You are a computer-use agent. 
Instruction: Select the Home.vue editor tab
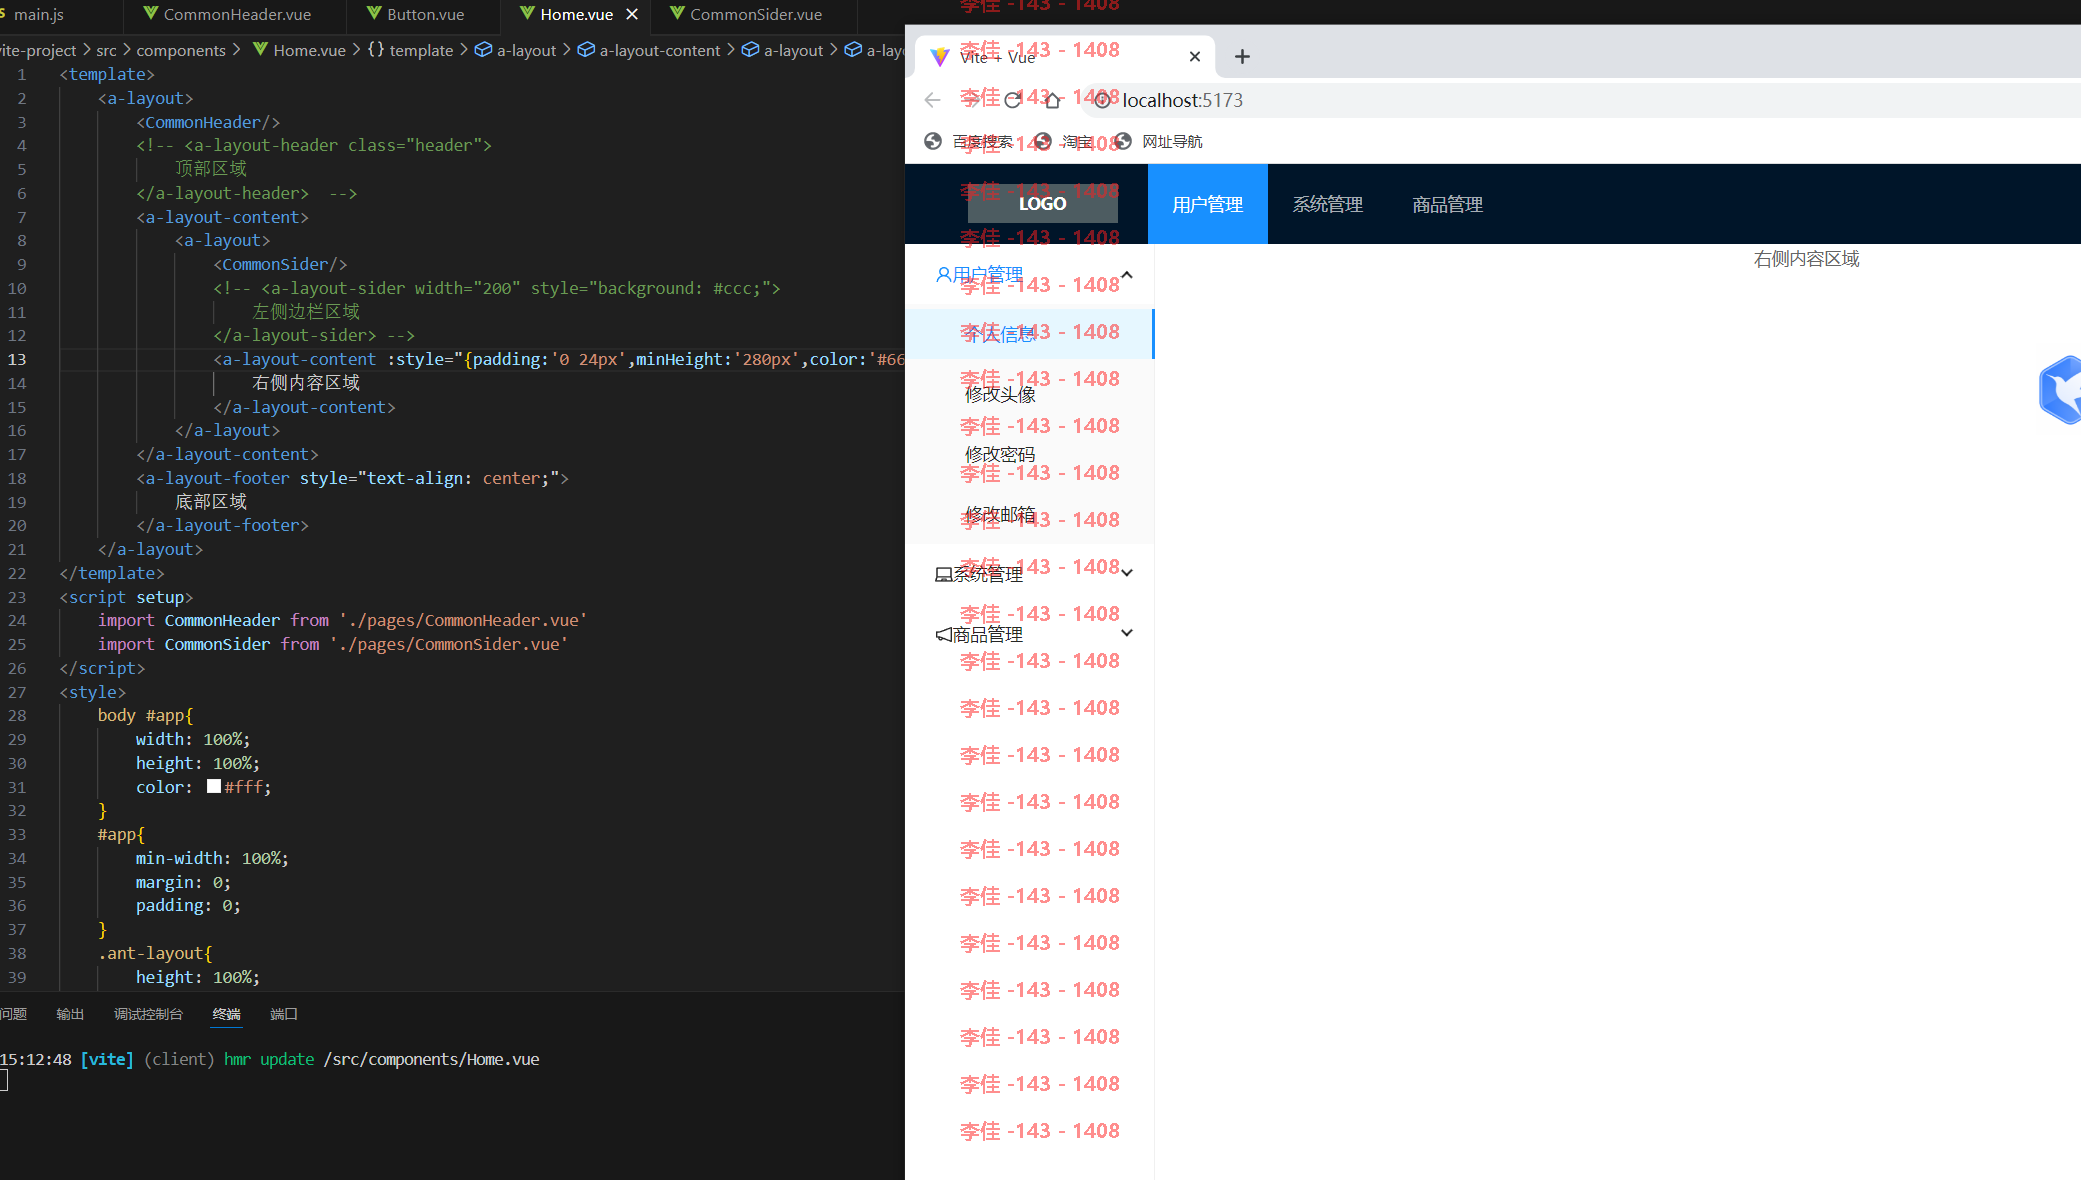576,14
